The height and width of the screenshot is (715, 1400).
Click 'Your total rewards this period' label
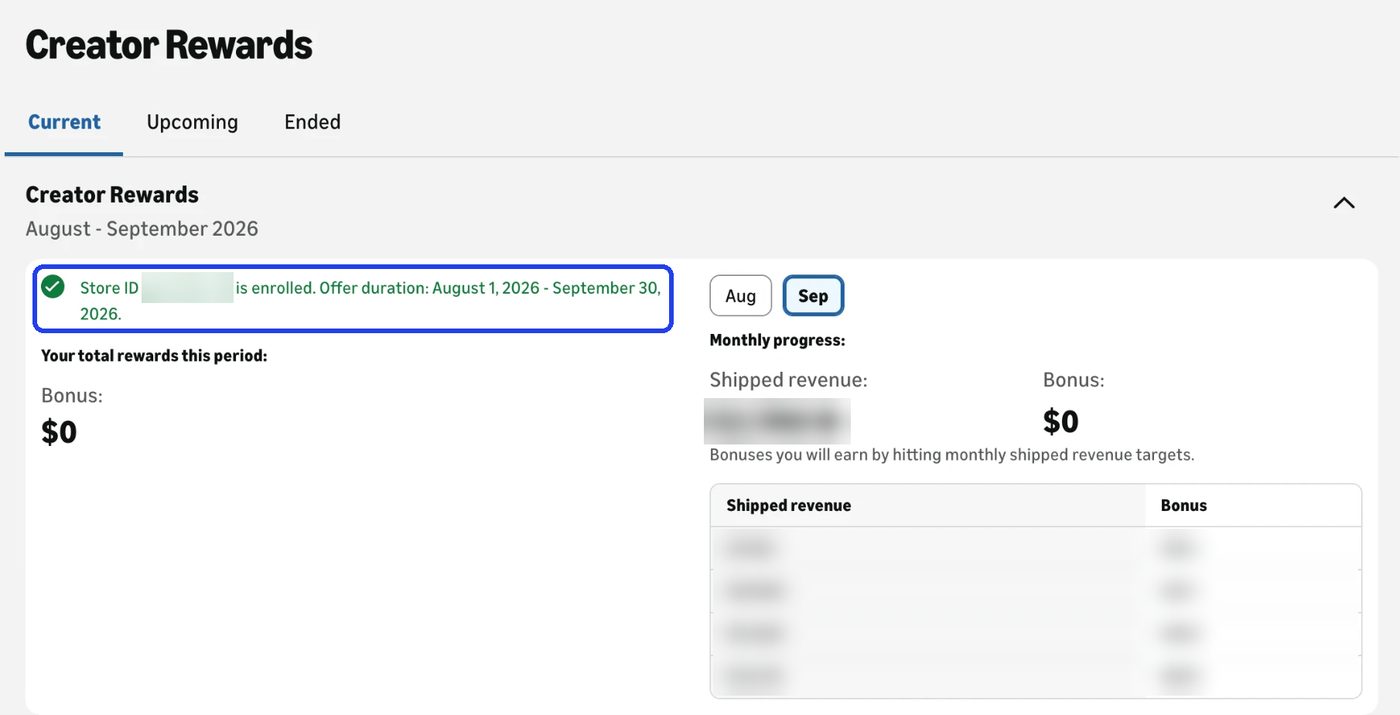[x=154, y=356]
